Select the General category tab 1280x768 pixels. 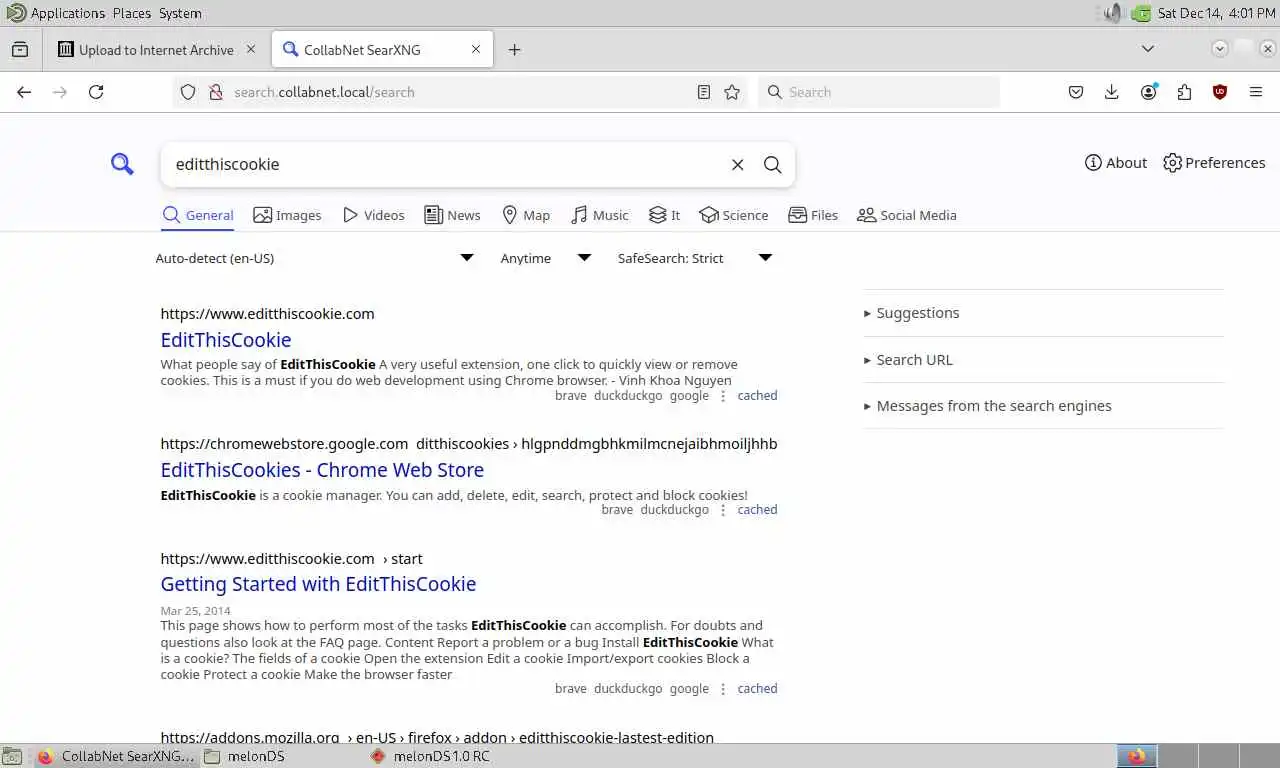point(198,215)
